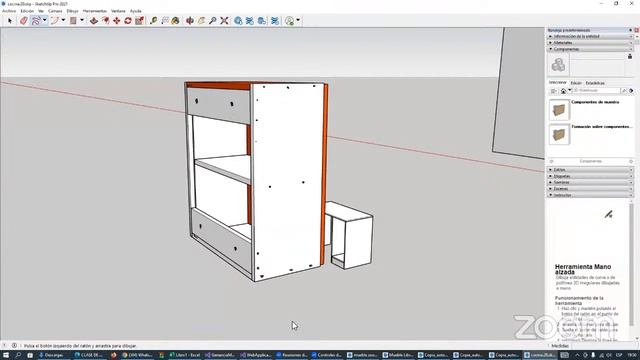
Task: Pick the Move tool
Action: [117, 20]
